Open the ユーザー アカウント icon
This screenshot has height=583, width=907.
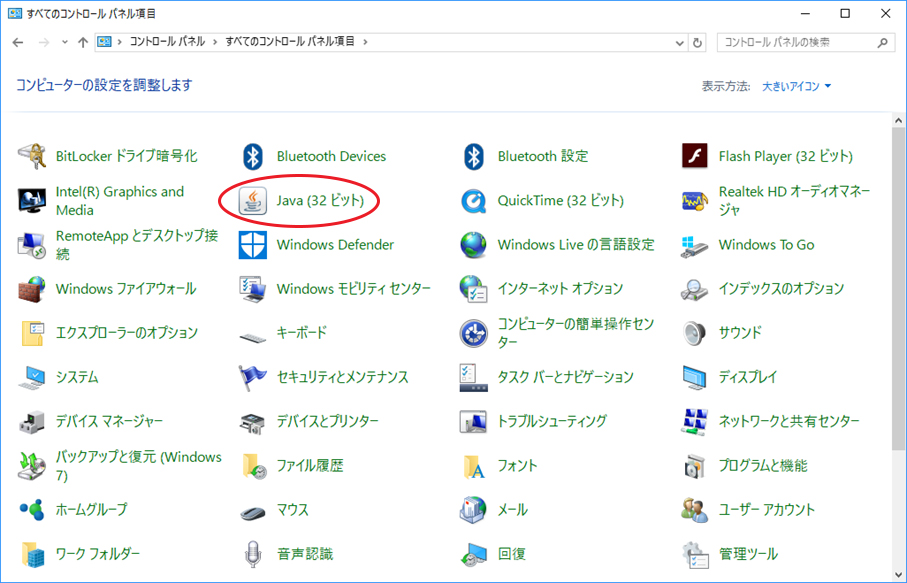point(695,510)
